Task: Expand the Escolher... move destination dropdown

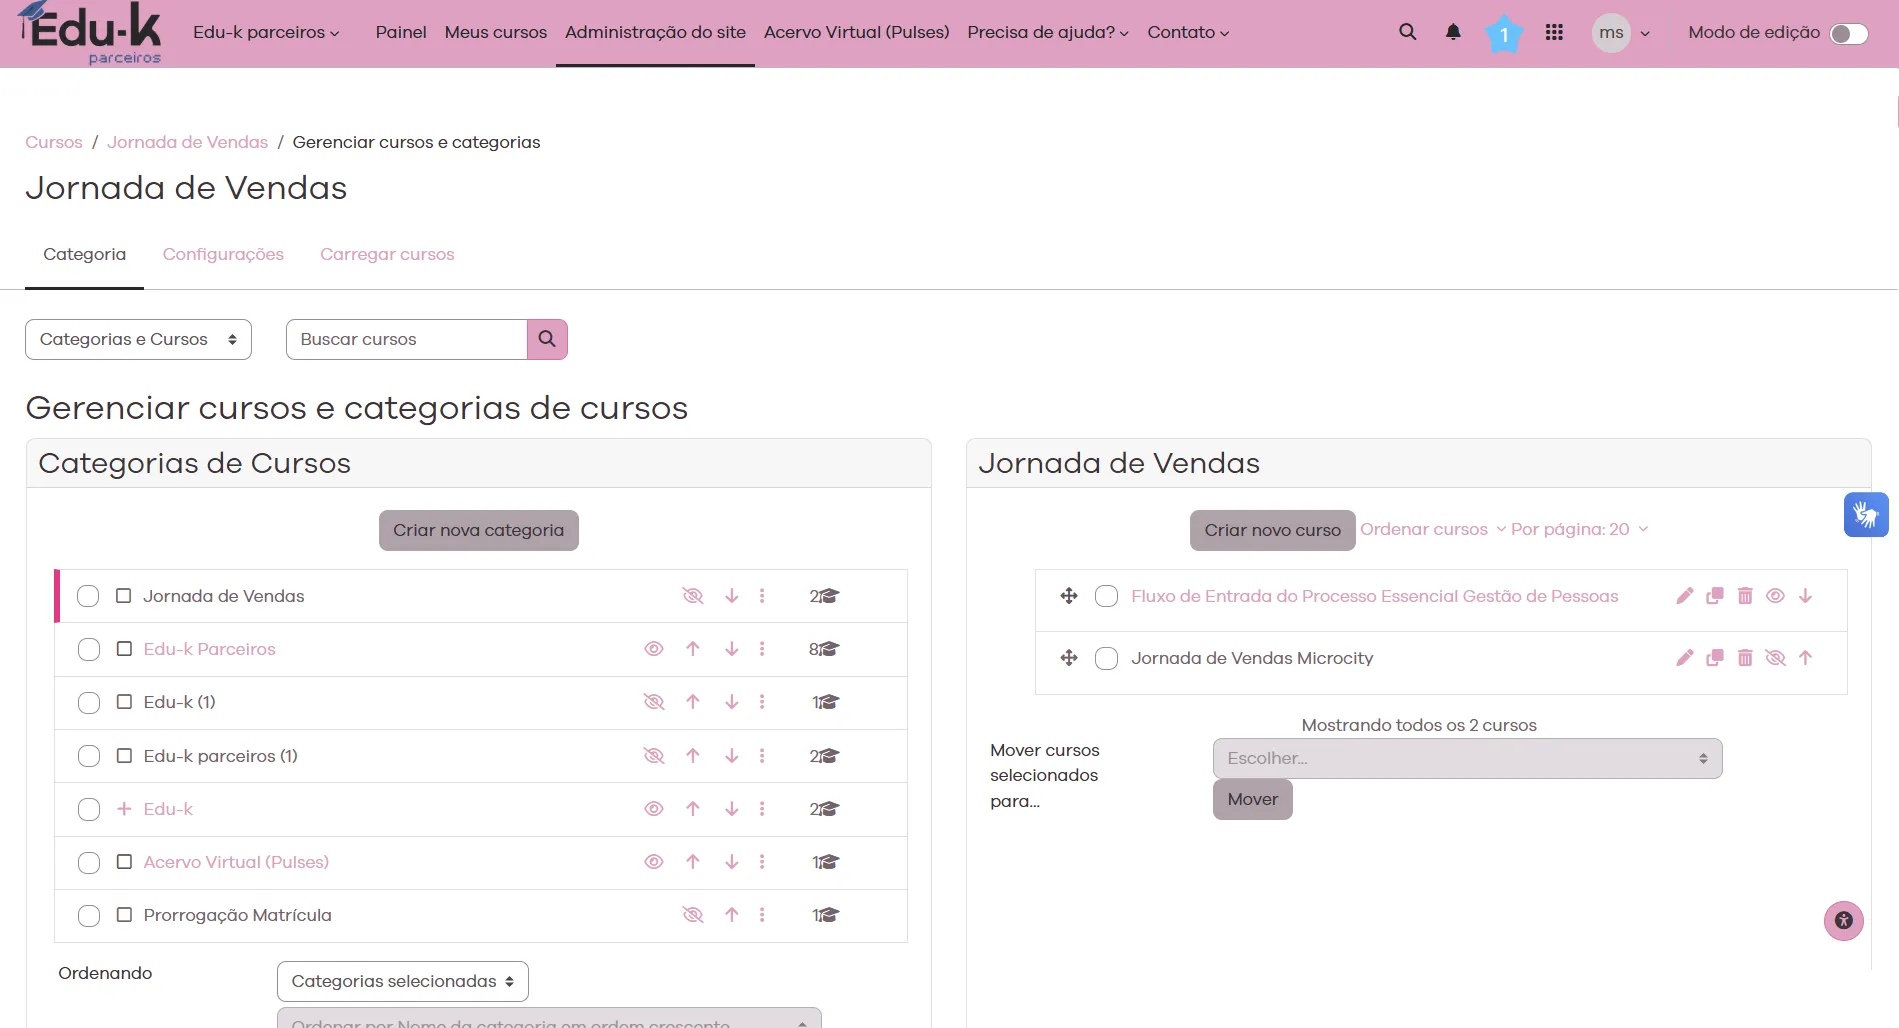Action: 1467,758
